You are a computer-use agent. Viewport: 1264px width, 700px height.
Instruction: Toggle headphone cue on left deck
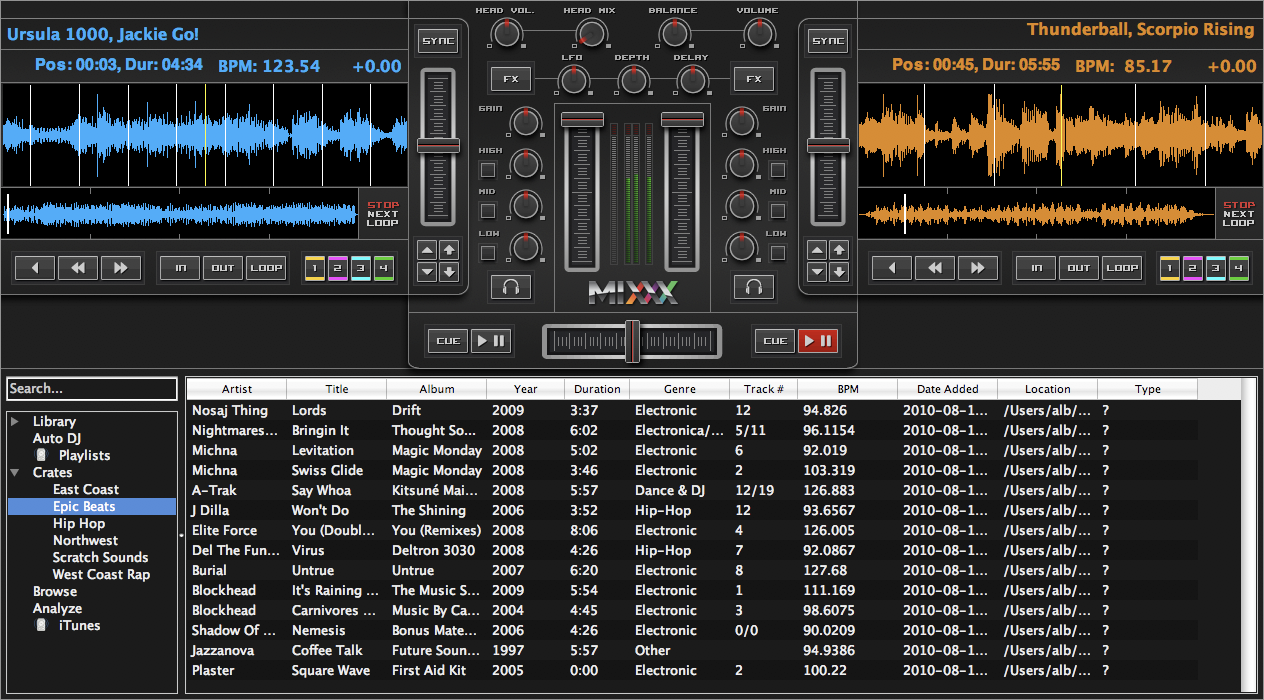coord(510,288)
